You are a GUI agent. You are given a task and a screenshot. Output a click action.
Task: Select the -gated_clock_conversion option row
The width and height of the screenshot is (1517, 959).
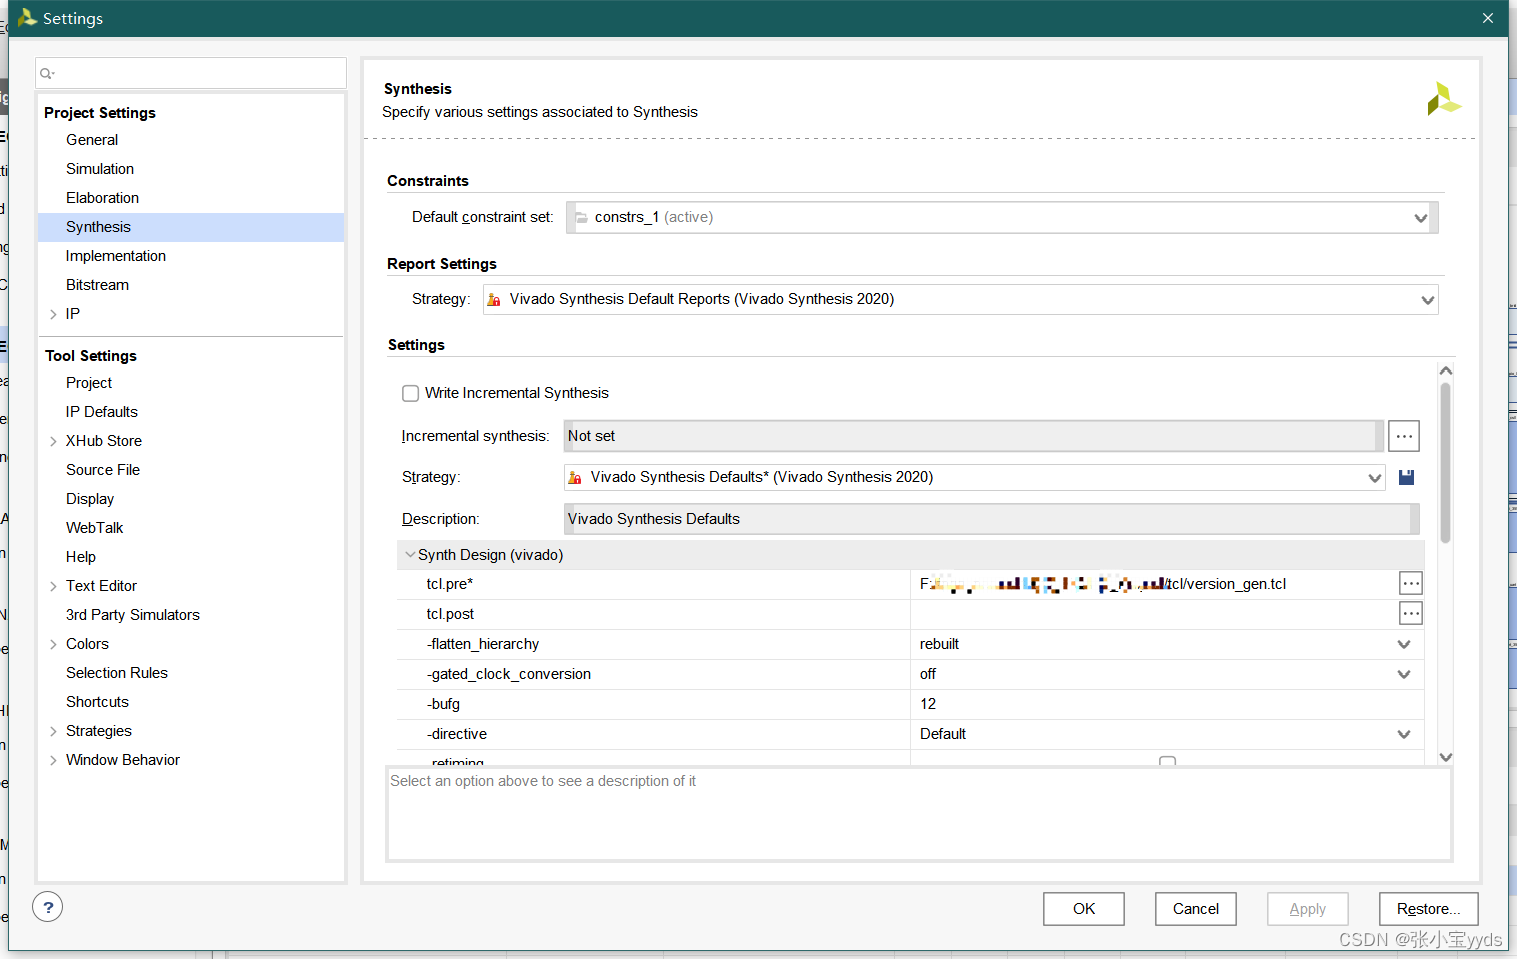click(x=911, y=674)
